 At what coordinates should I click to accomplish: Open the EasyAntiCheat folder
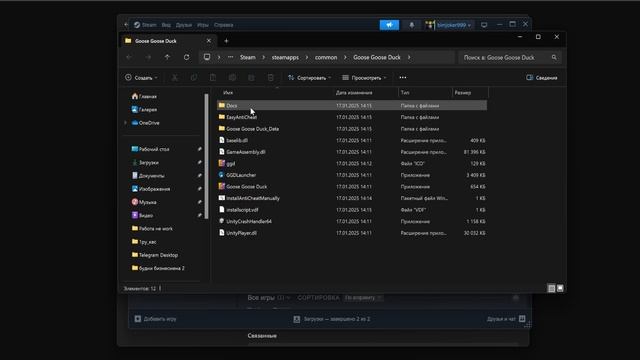[x=241, y=117]
